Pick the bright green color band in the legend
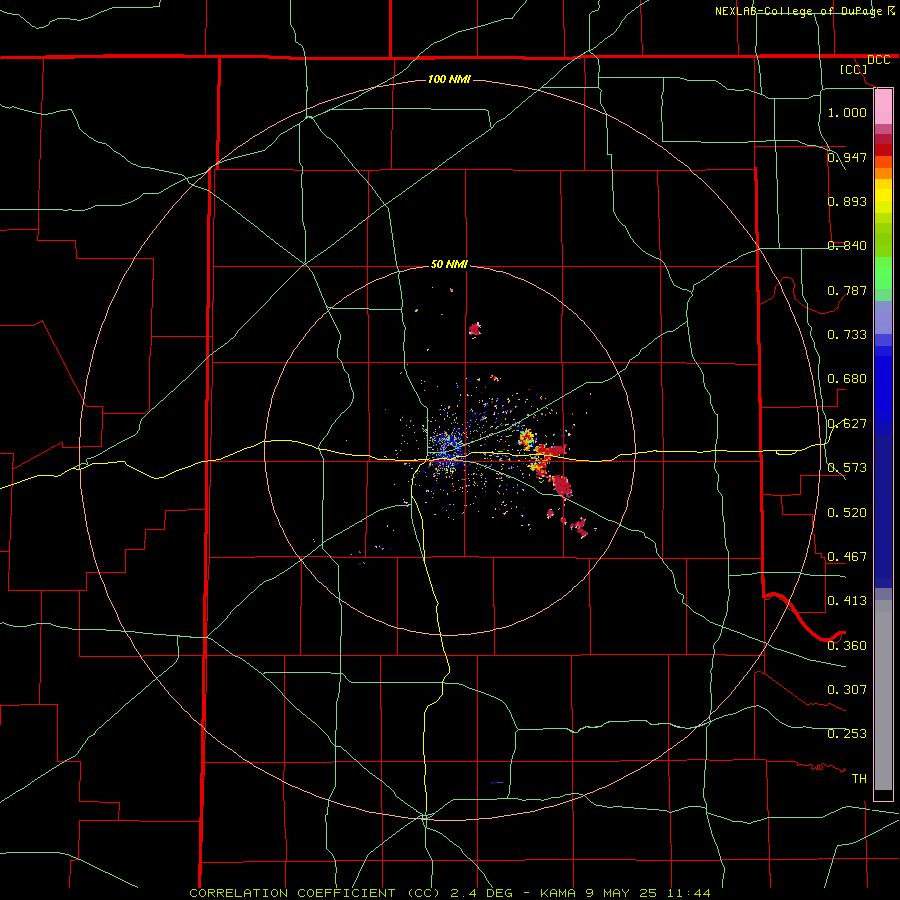 (883, 273)
